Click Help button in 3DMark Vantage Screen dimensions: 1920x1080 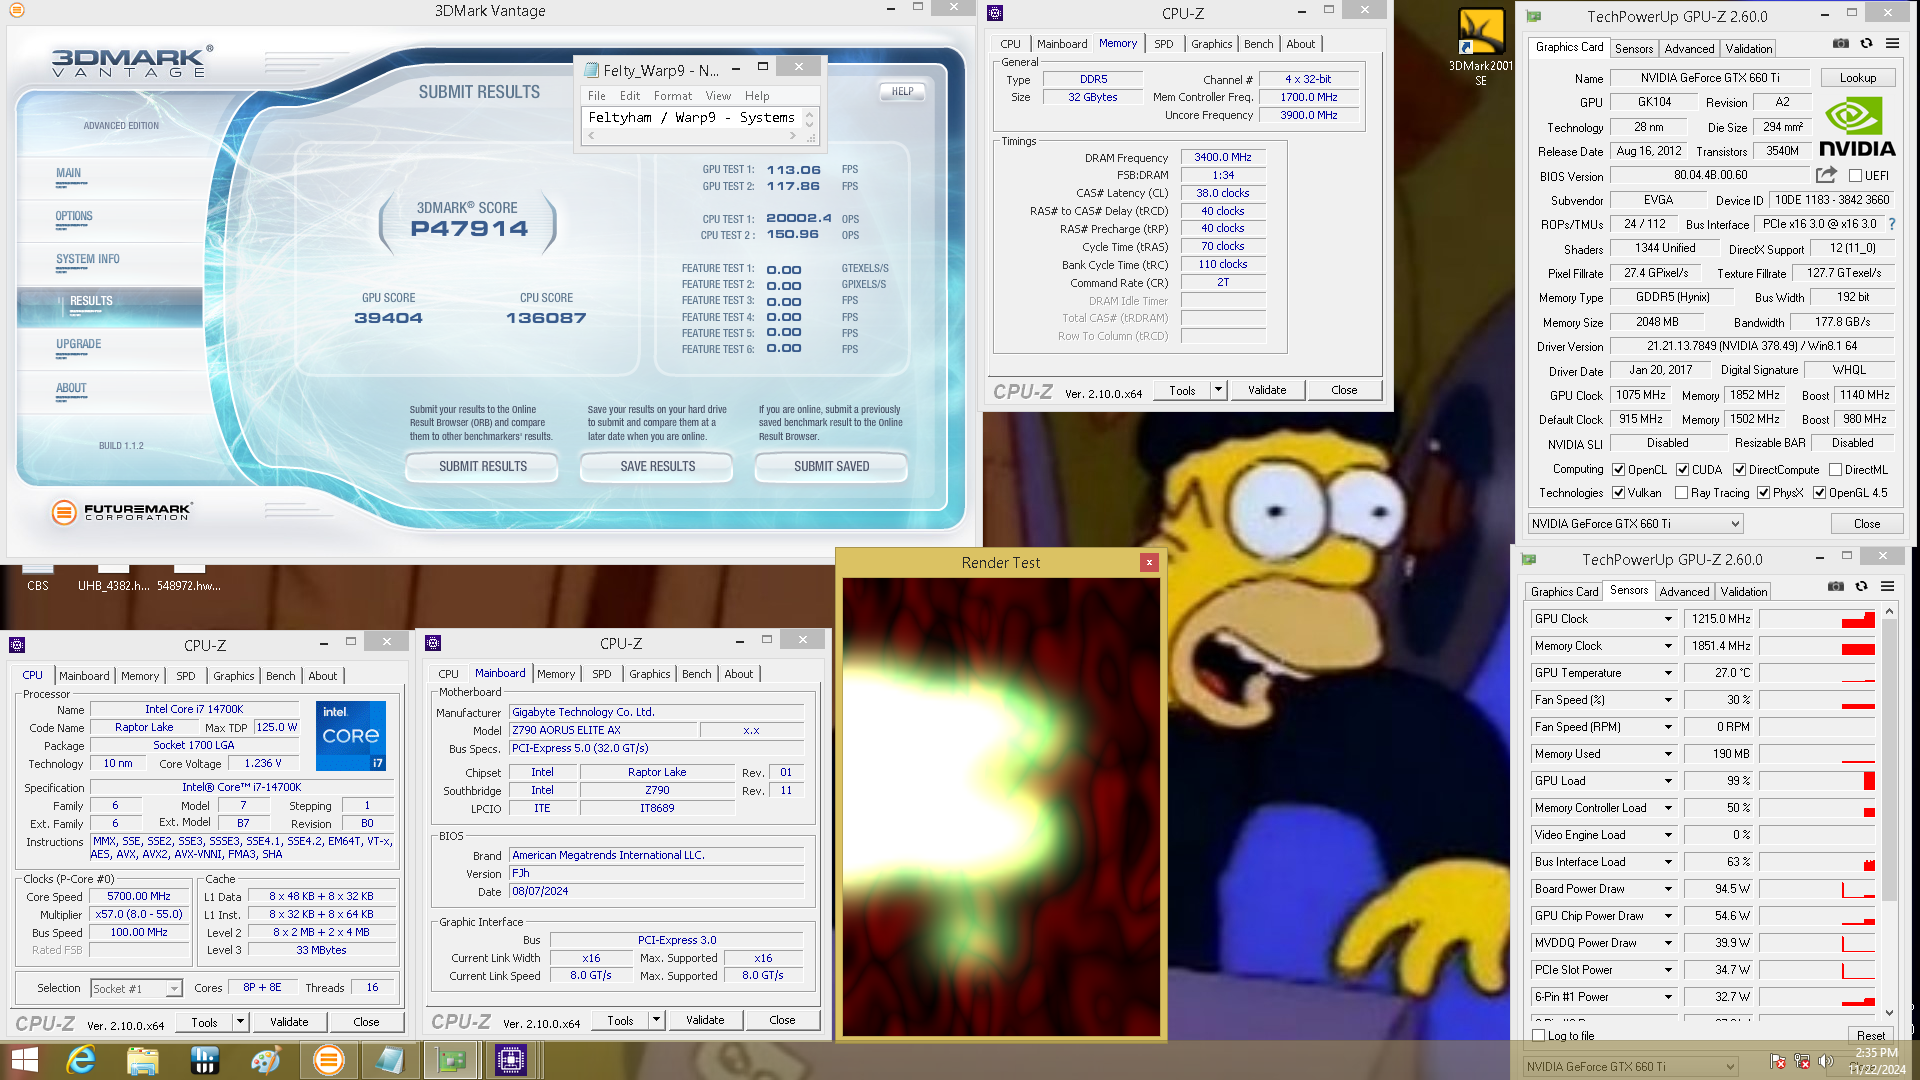click(902, 91)
